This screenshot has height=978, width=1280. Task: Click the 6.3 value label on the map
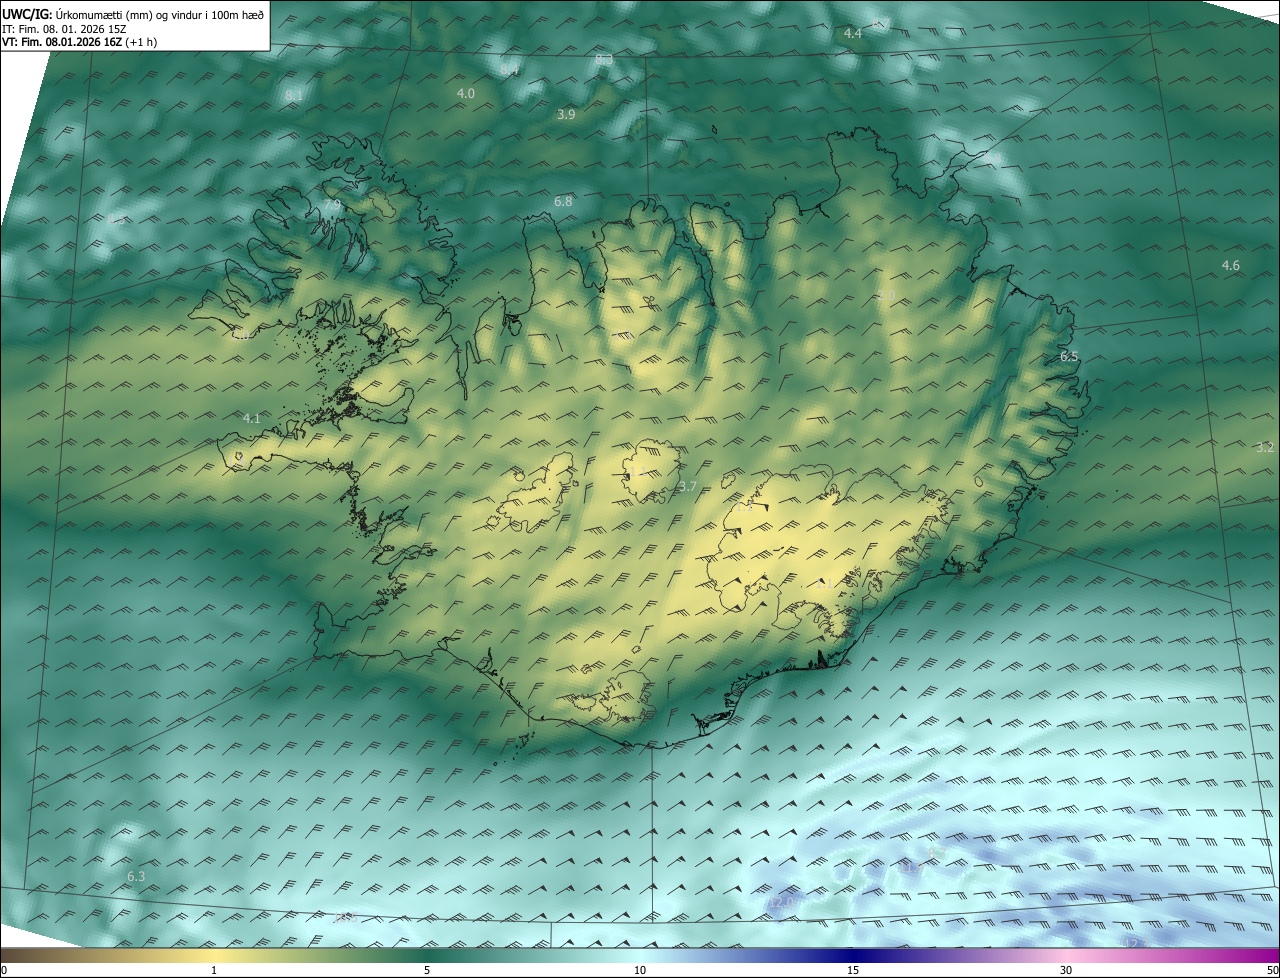(x=136, y=876)
